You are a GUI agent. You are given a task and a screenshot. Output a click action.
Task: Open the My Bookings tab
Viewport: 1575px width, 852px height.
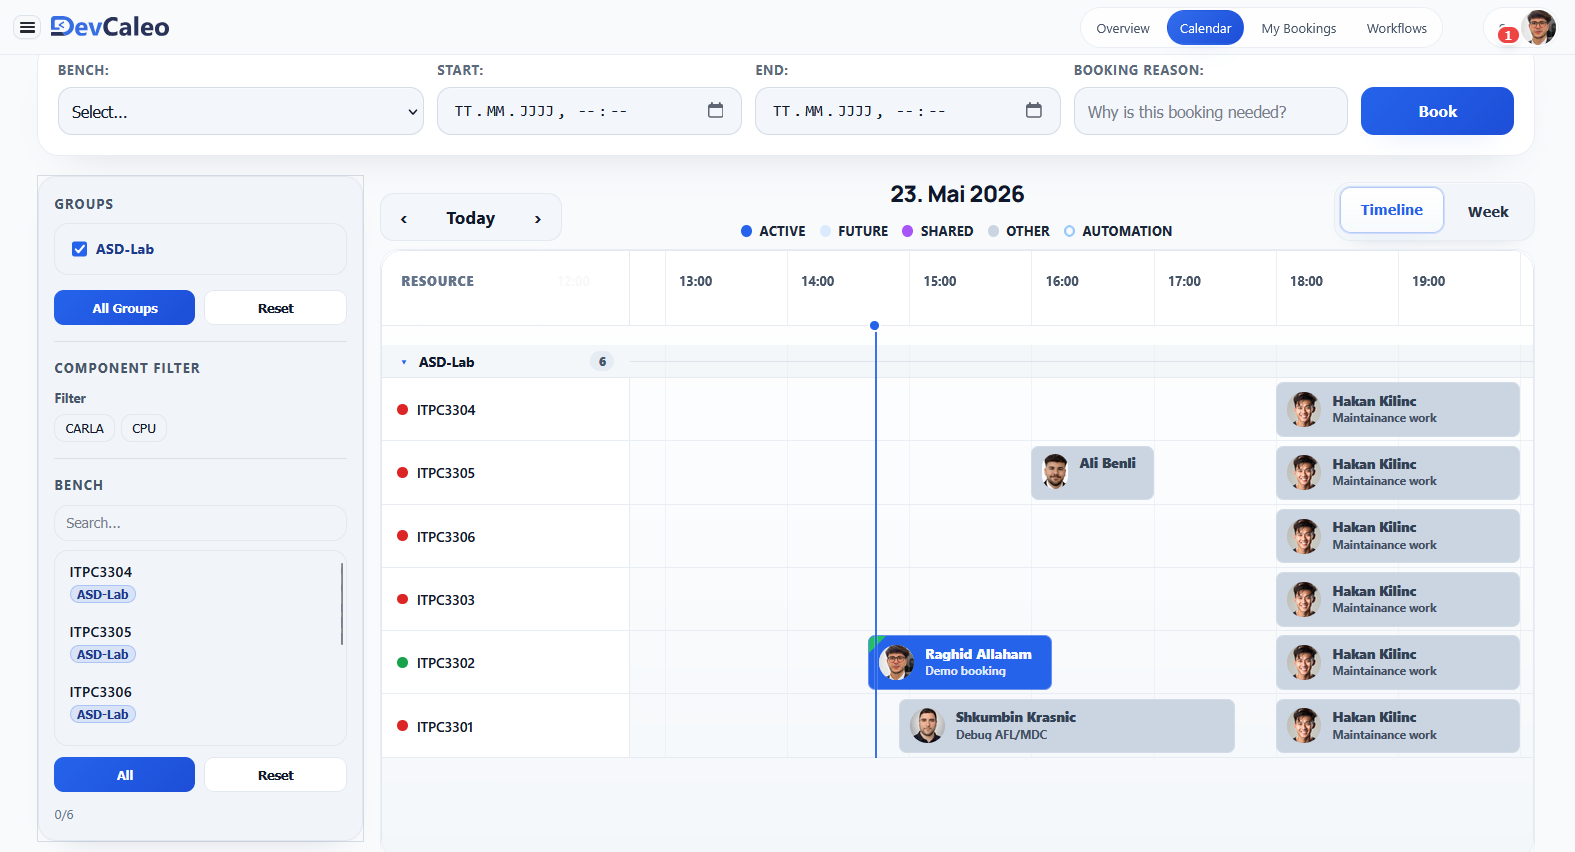coord(1298,28)
